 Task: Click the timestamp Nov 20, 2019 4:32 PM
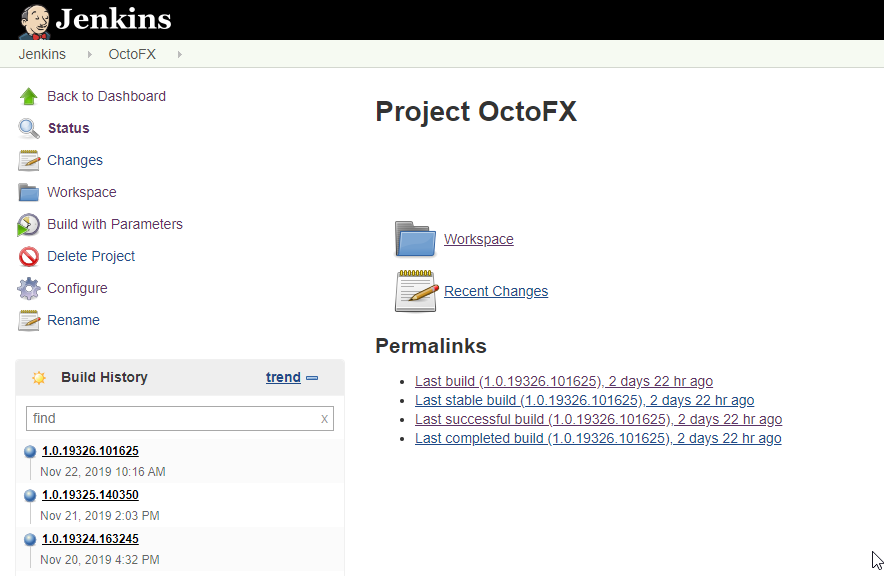(x=100, y=560)
